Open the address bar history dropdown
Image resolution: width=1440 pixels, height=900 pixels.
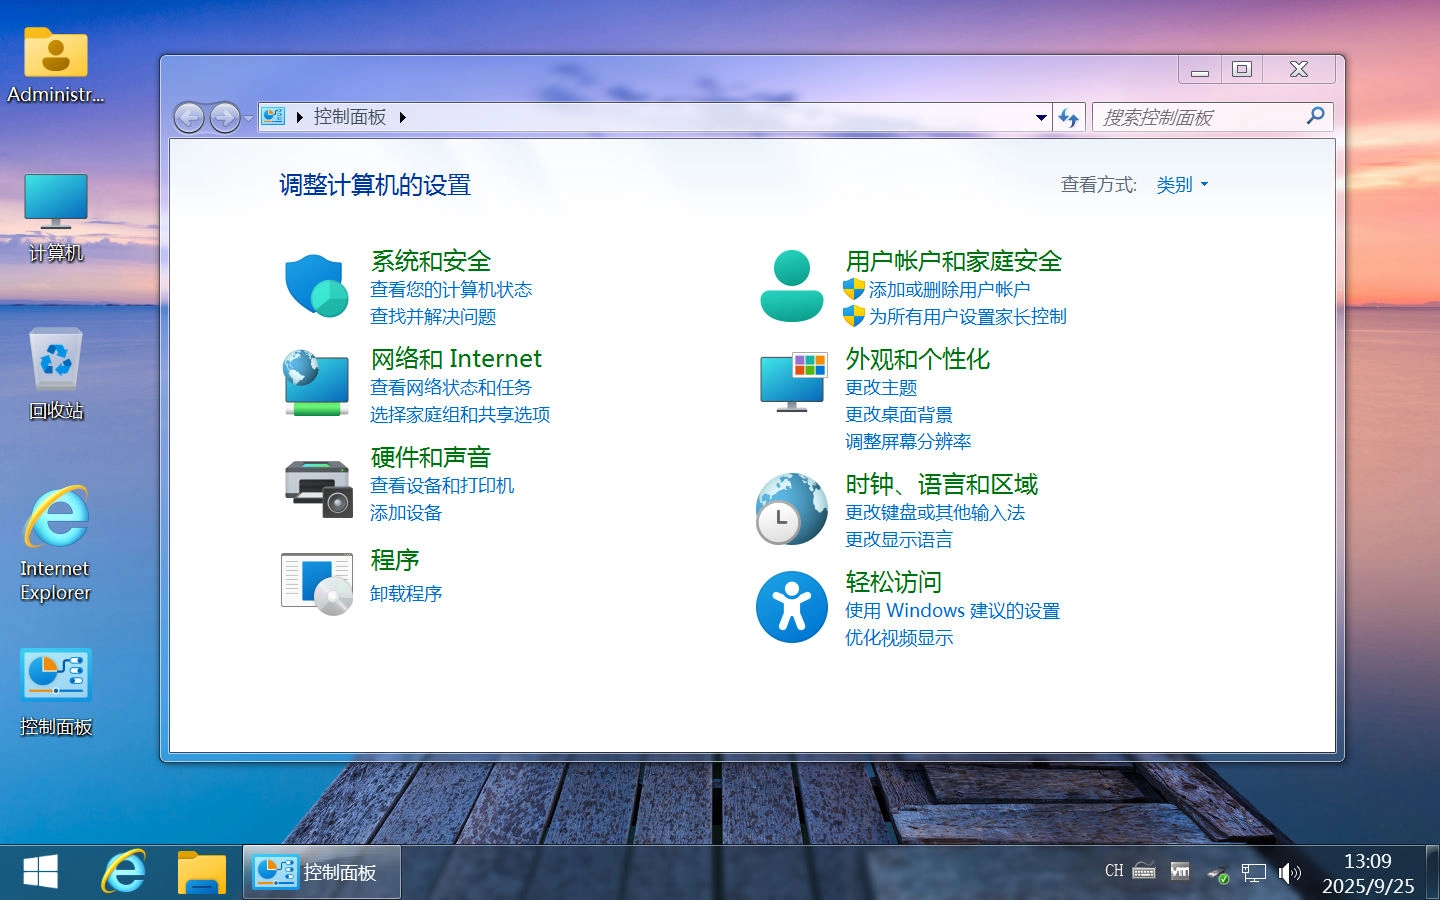[x=1040, y=117]
